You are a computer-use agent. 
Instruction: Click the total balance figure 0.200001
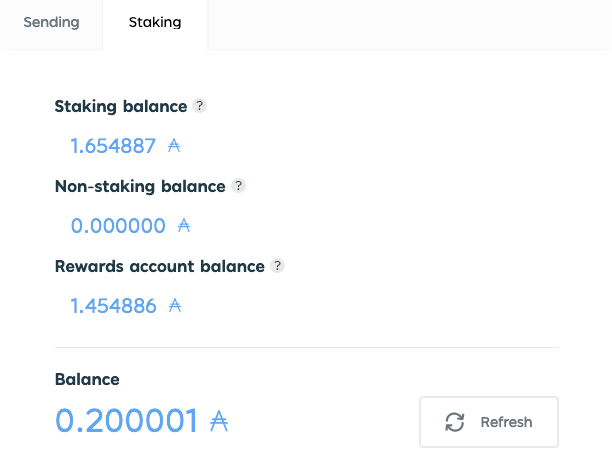126,420
